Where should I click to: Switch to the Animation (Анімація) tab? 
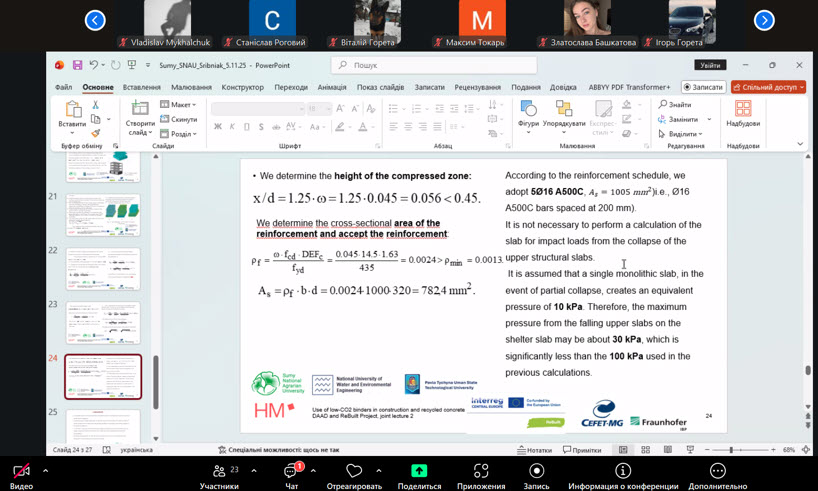pyautogui.click(x=331, y=88)
